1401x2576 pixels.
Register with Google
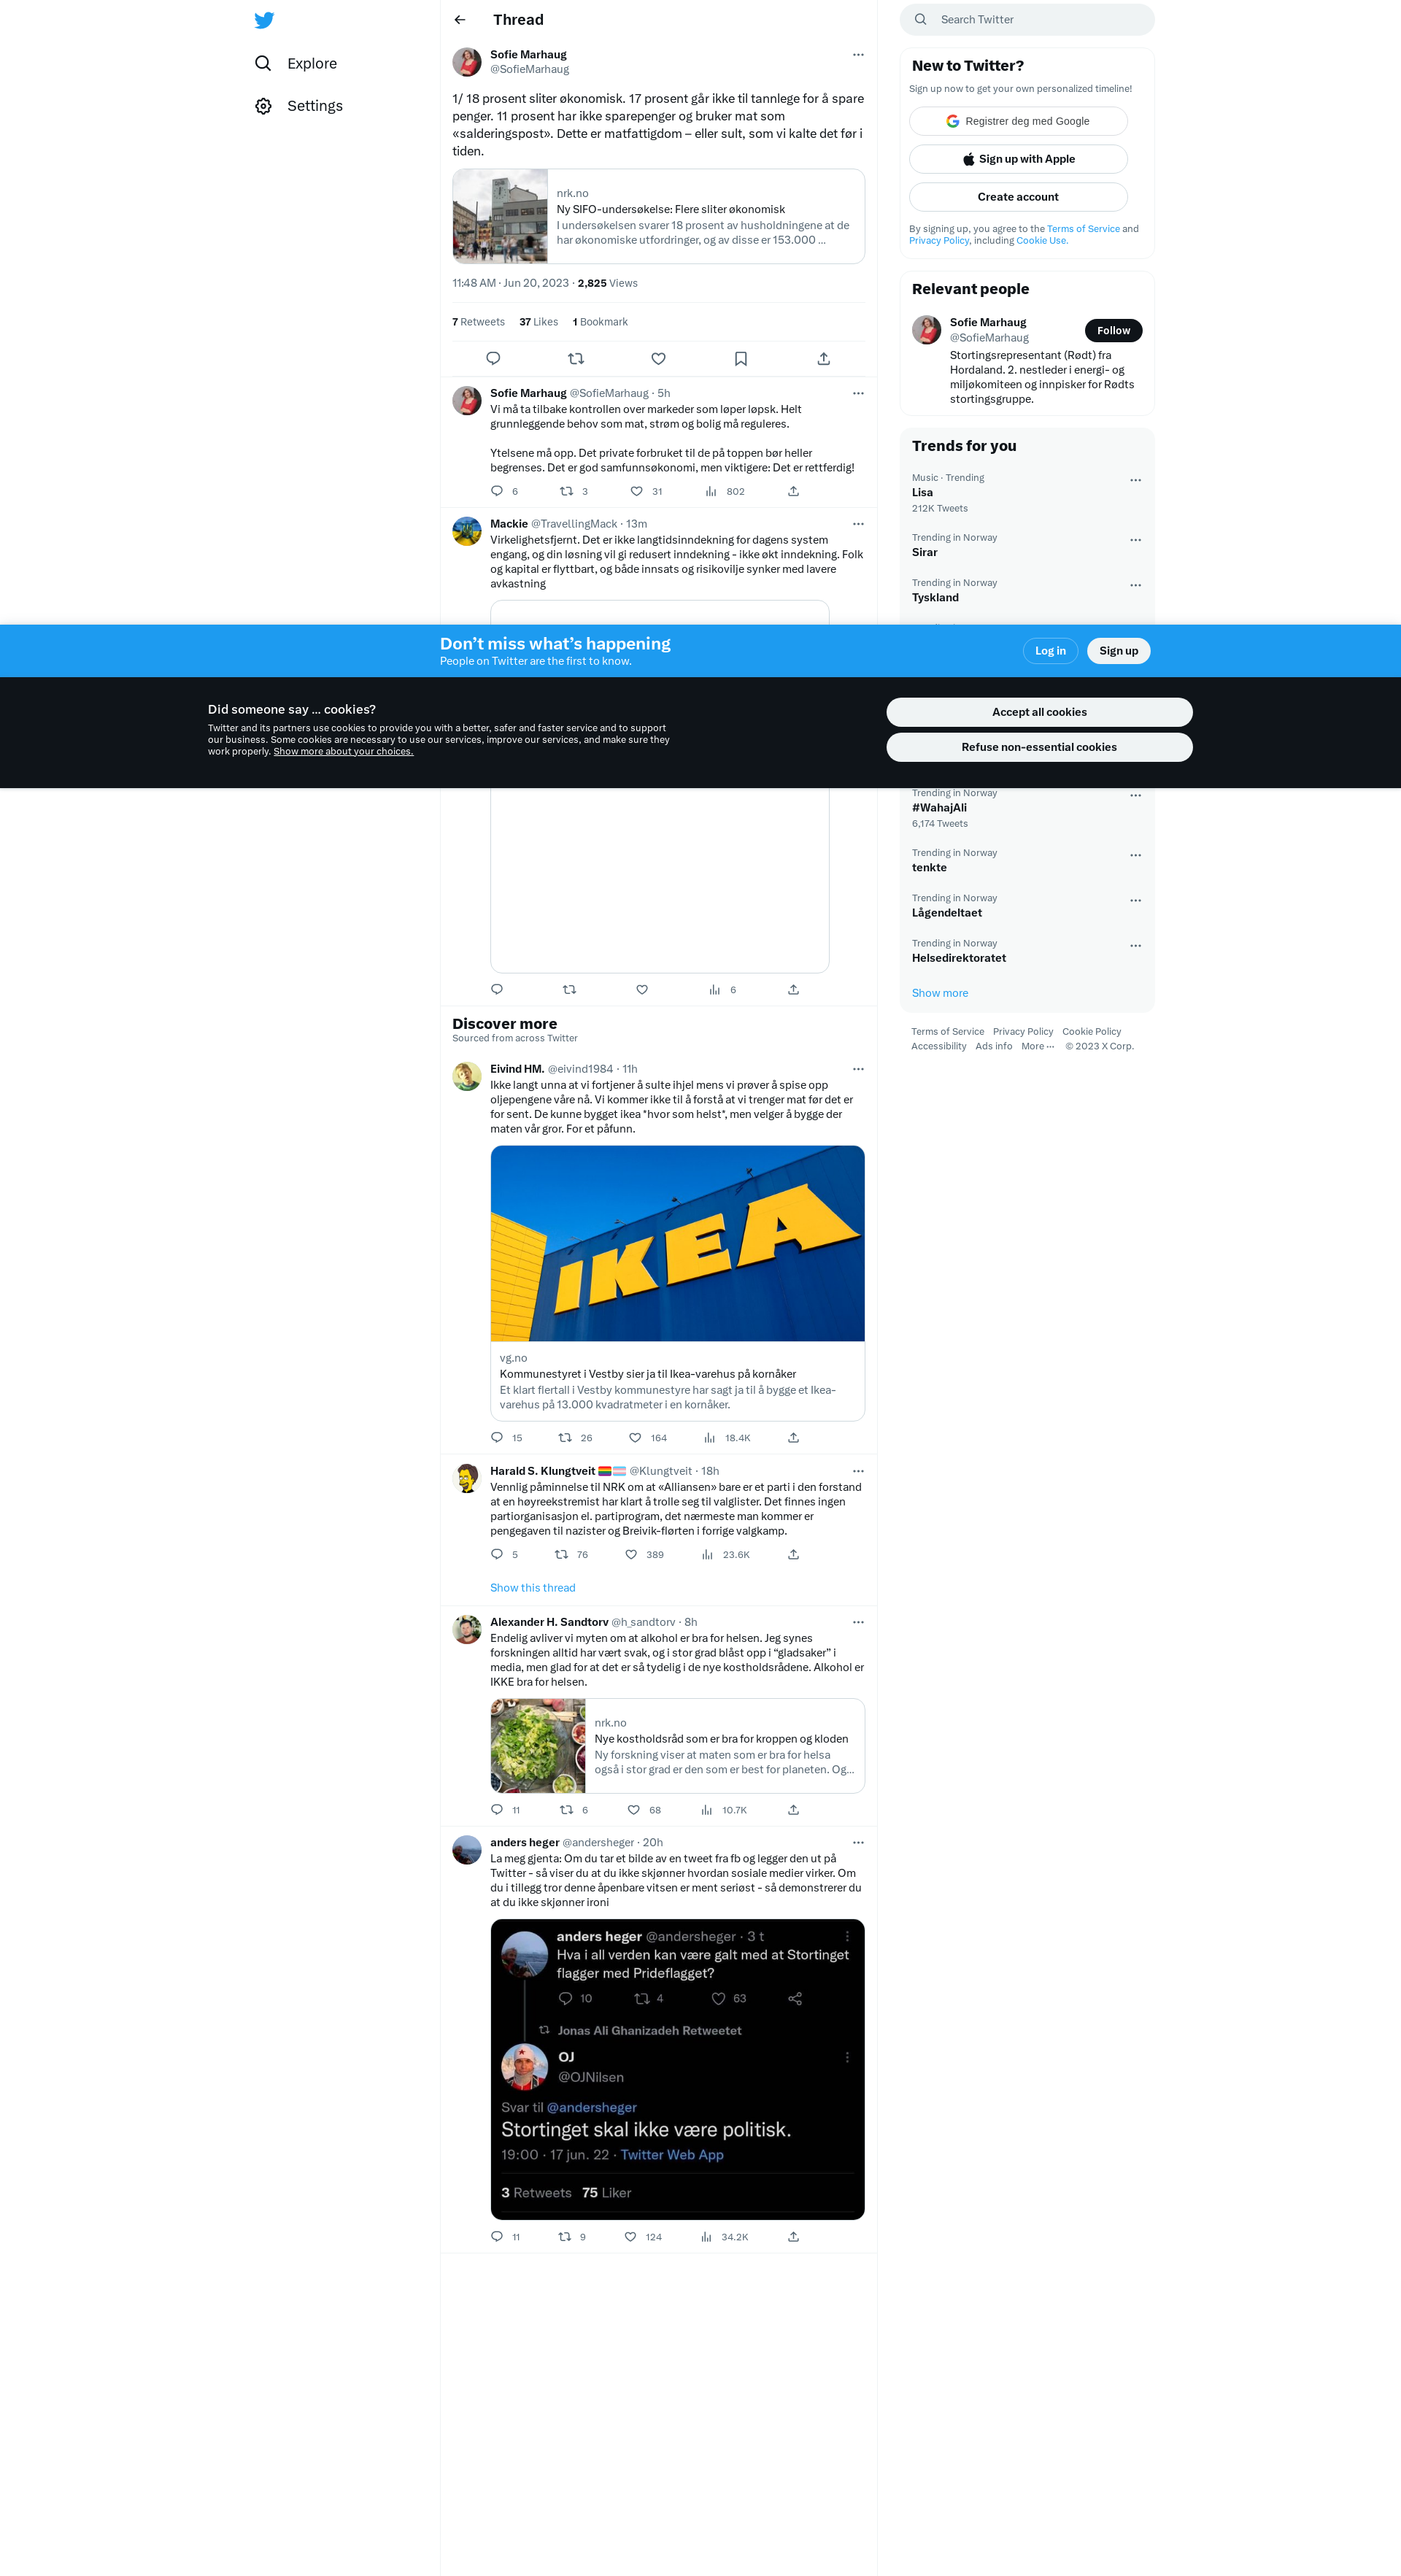tap(1018, 121)
